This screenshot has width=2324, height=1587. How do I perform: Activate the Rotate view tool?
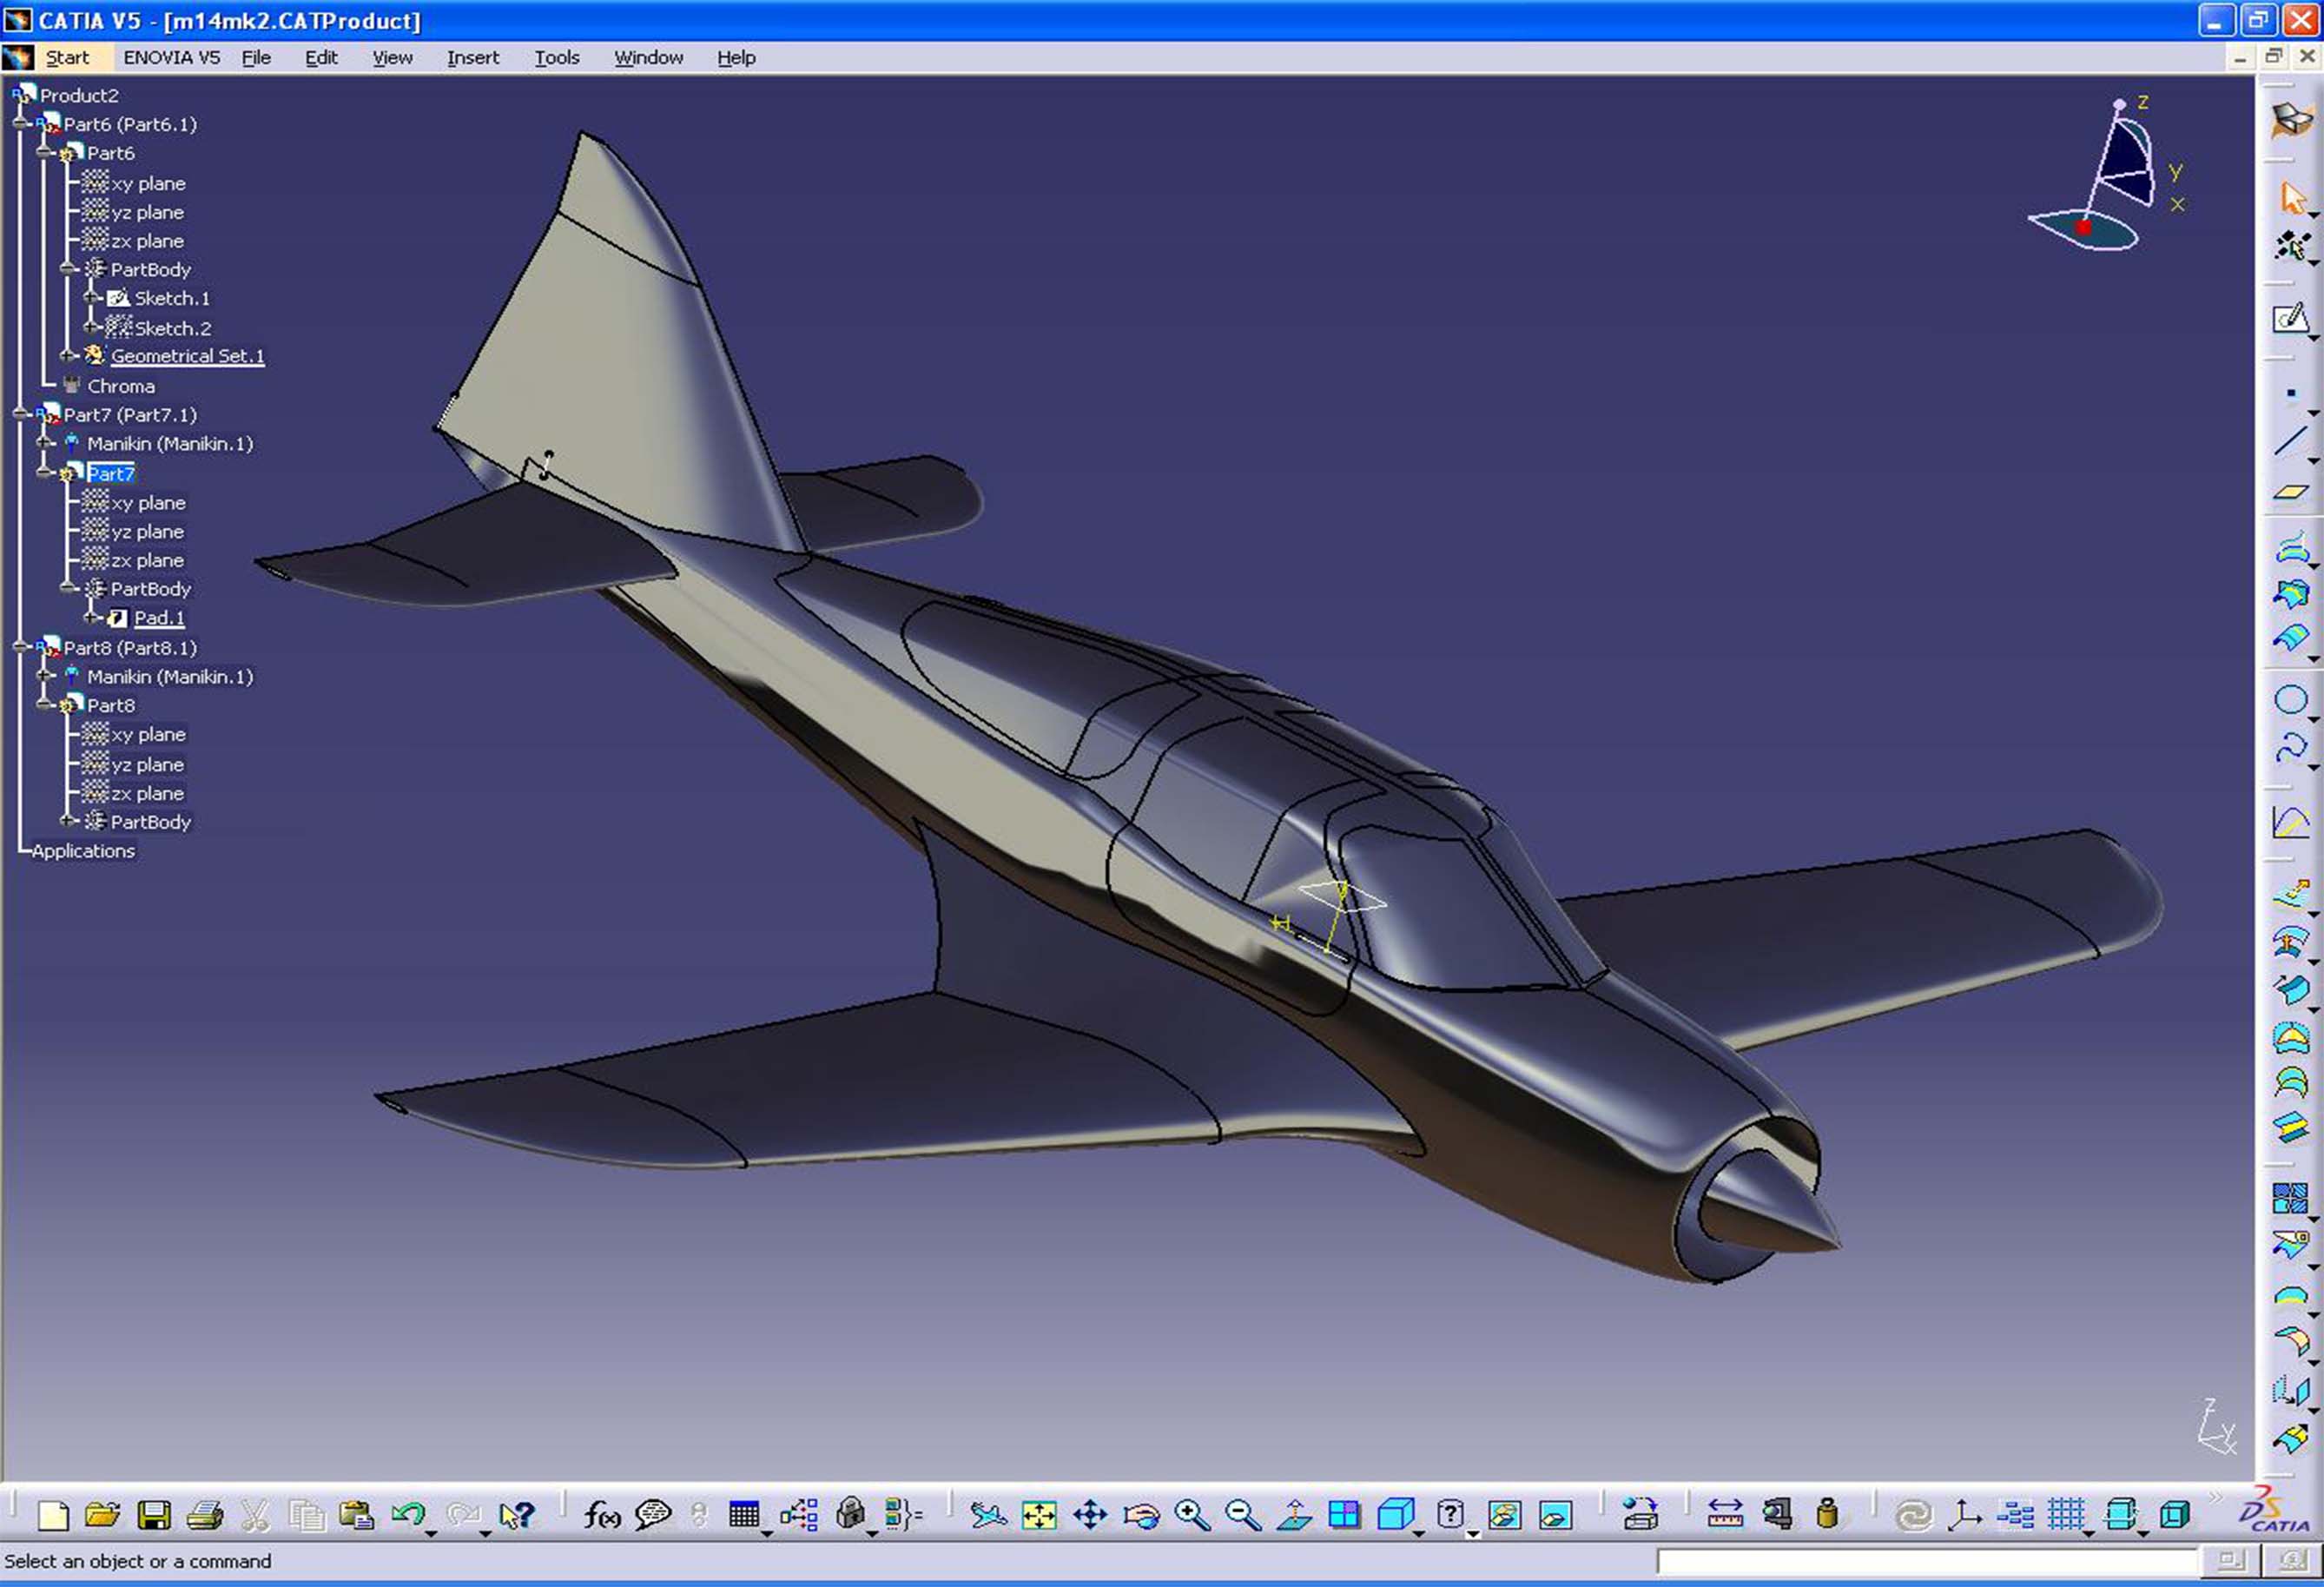point(1140,1514)
